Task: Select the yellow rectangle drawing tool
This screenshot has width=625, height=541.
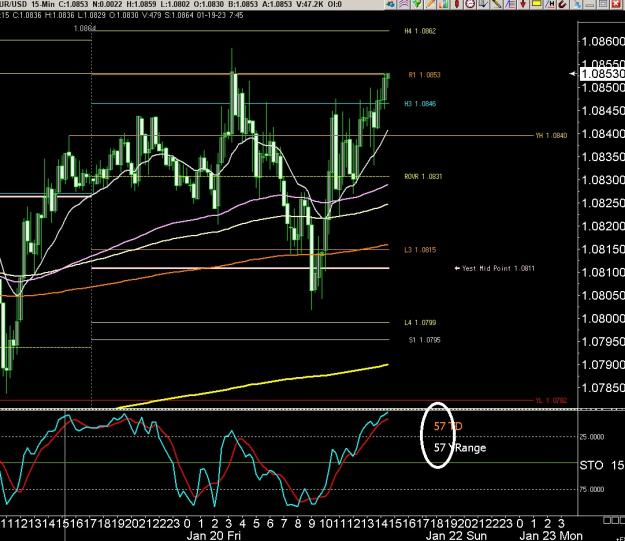Action: click(537, 4)
